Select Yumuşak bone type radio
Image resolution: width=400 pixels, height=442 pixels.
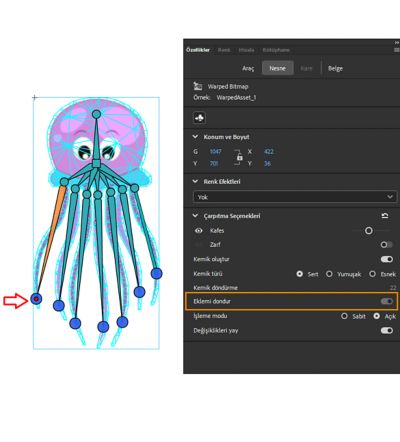coord(329,274)
